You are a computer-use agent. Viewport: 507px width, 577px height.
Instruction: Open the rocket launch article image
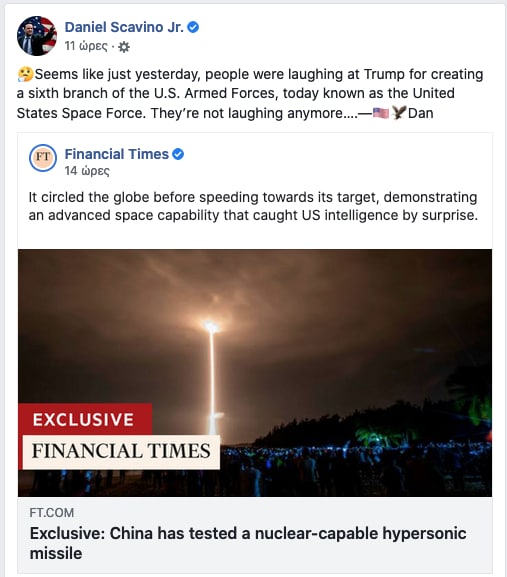coord(255,373)
